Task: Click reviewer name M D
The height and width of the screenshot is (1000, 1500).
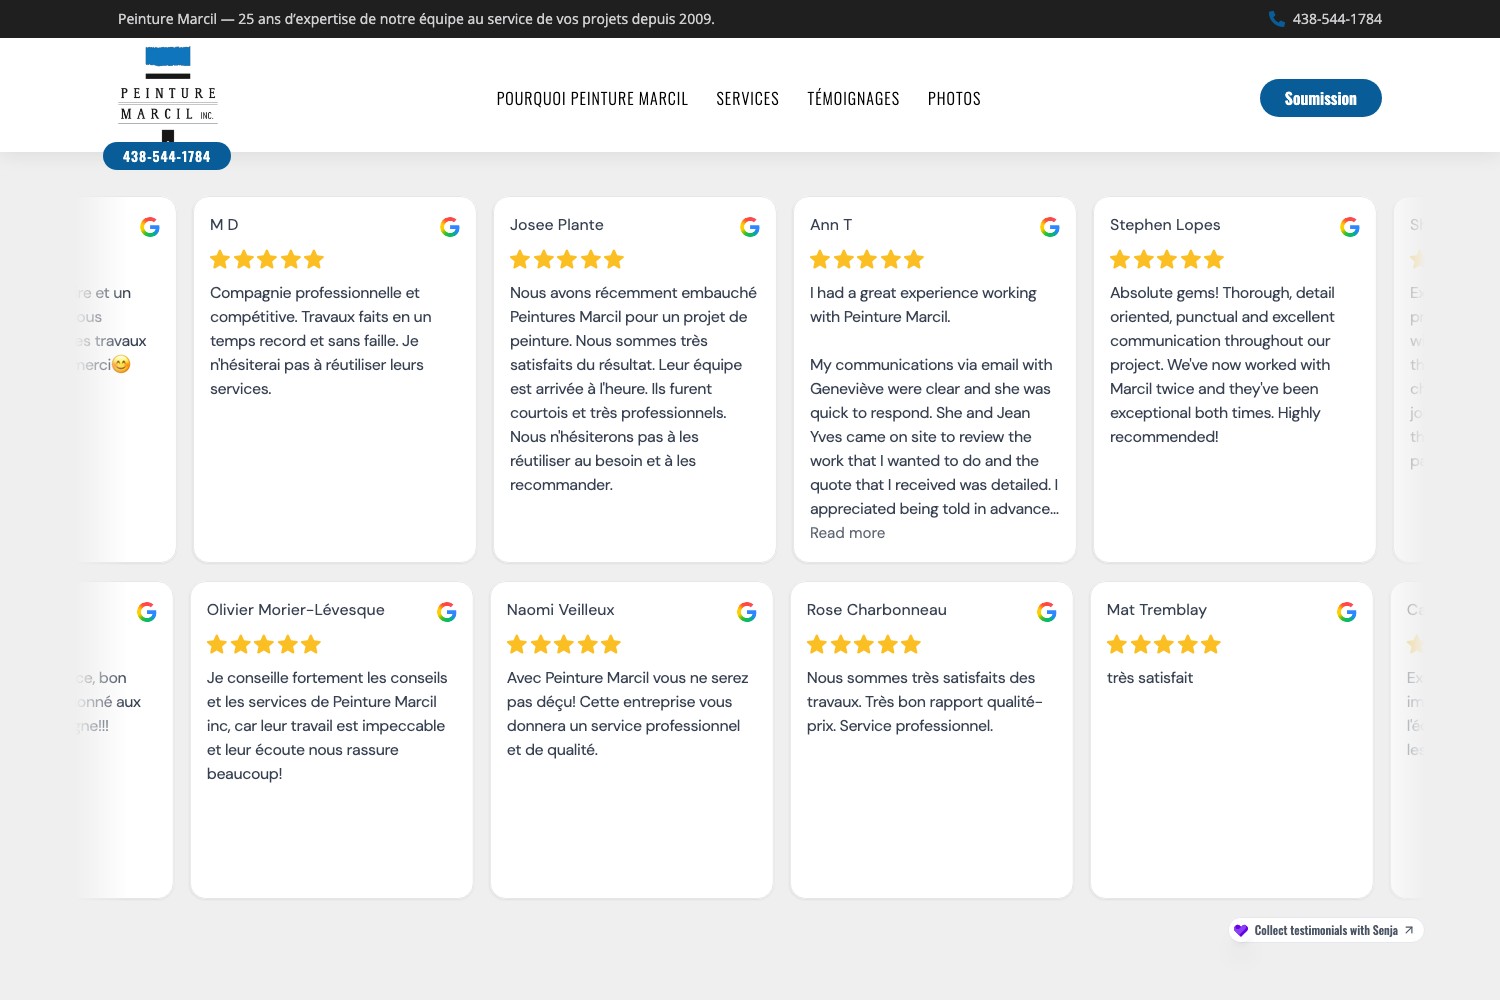Action: [224, 225]
